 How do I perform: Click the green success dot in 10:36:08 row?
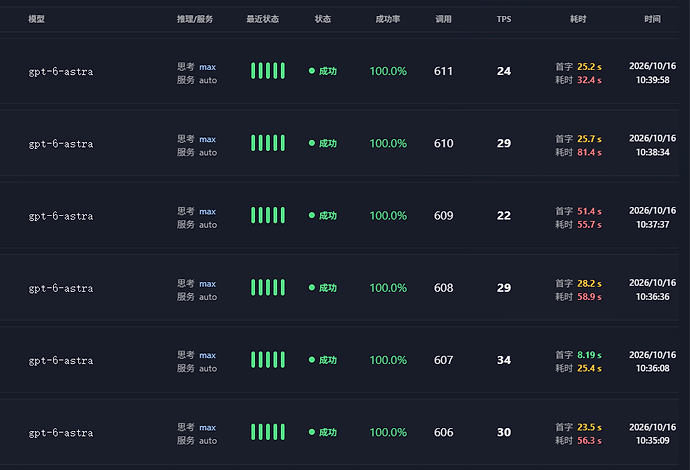tap(312, 360)
